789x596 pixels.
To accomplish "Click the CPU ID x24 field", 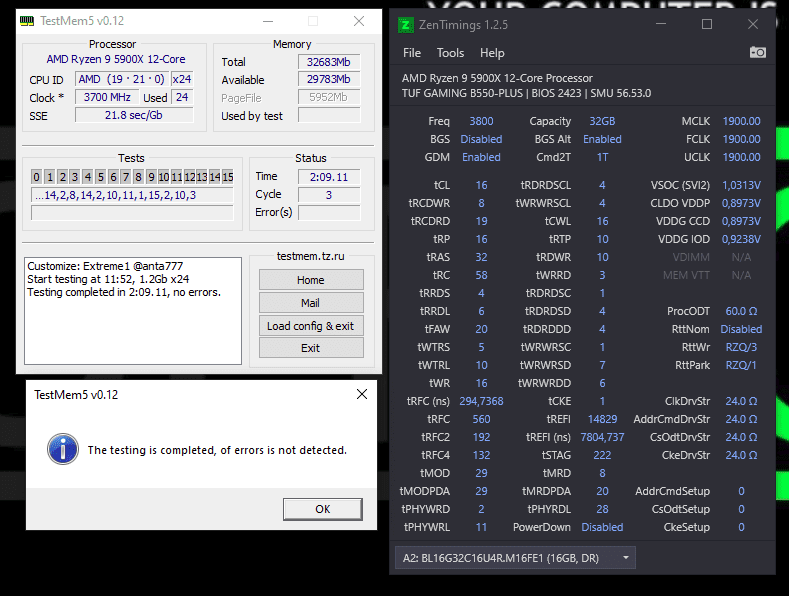I will [x=182, y=79].
